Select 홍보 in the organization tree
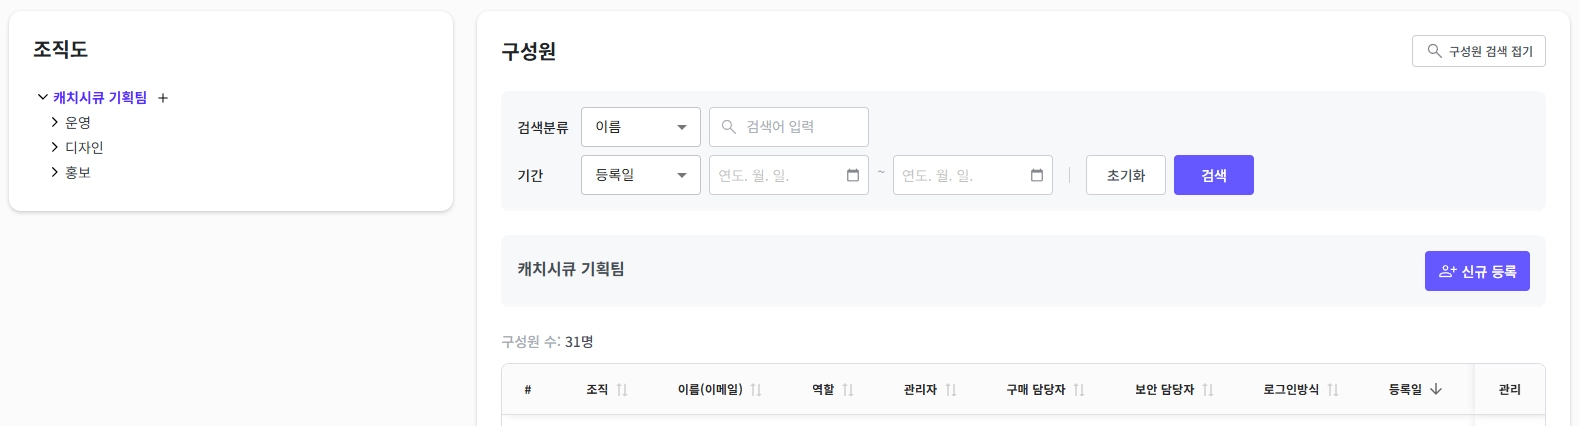This screenshot has width=1579, height=426. (x=78, y=172)
